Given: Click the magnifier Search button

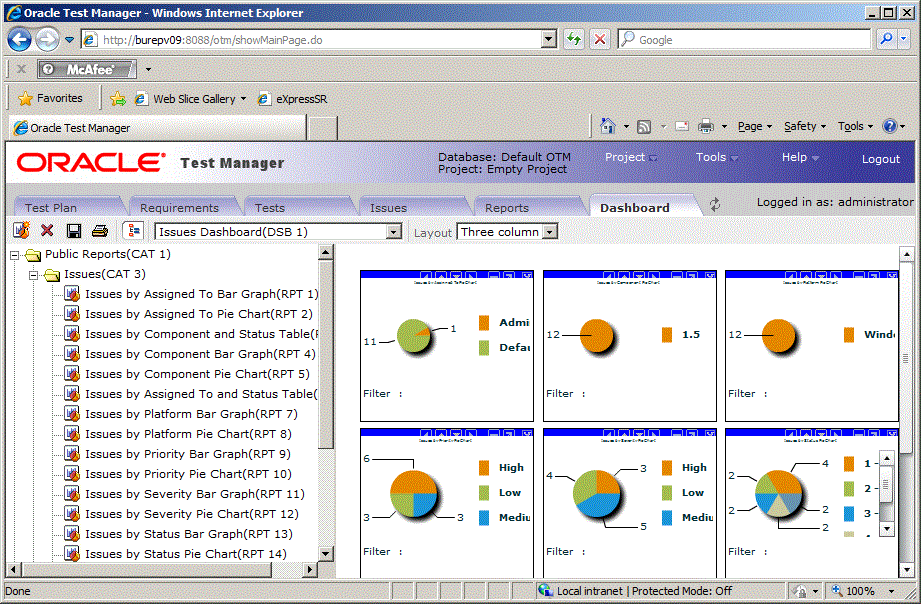Looking at the screenshot, I should click(886, 39).
